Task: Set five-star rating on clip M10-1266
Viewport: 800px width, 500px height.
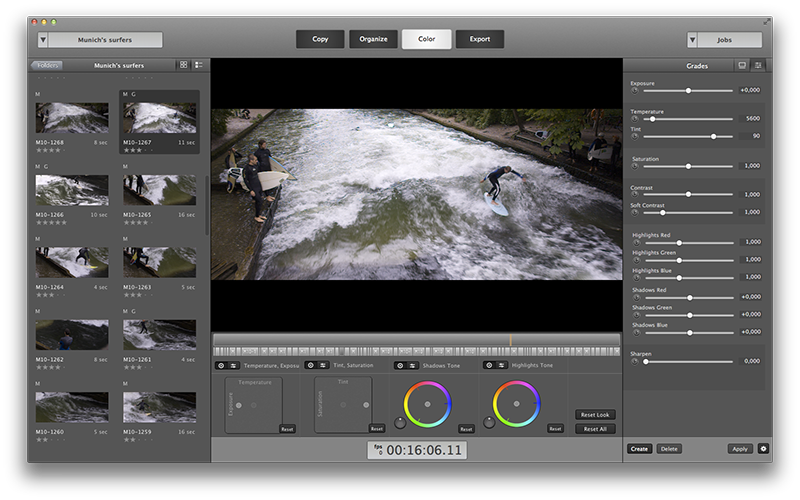Action: tap(63, 223)
